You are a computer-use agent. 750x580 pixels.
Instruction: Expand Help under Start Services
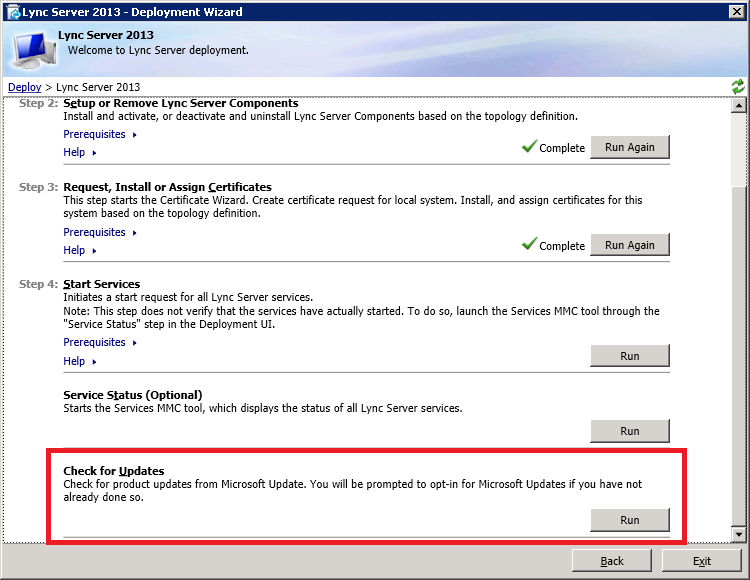click(80, 361)
